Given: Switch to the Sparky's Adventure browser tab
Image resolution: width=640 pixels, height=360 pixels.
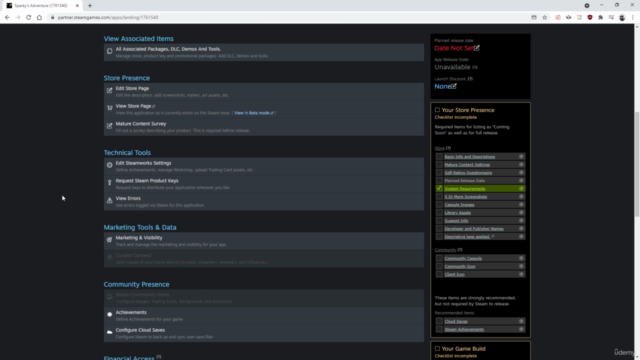Looking at the screenshot, I should tap(41, 6).
